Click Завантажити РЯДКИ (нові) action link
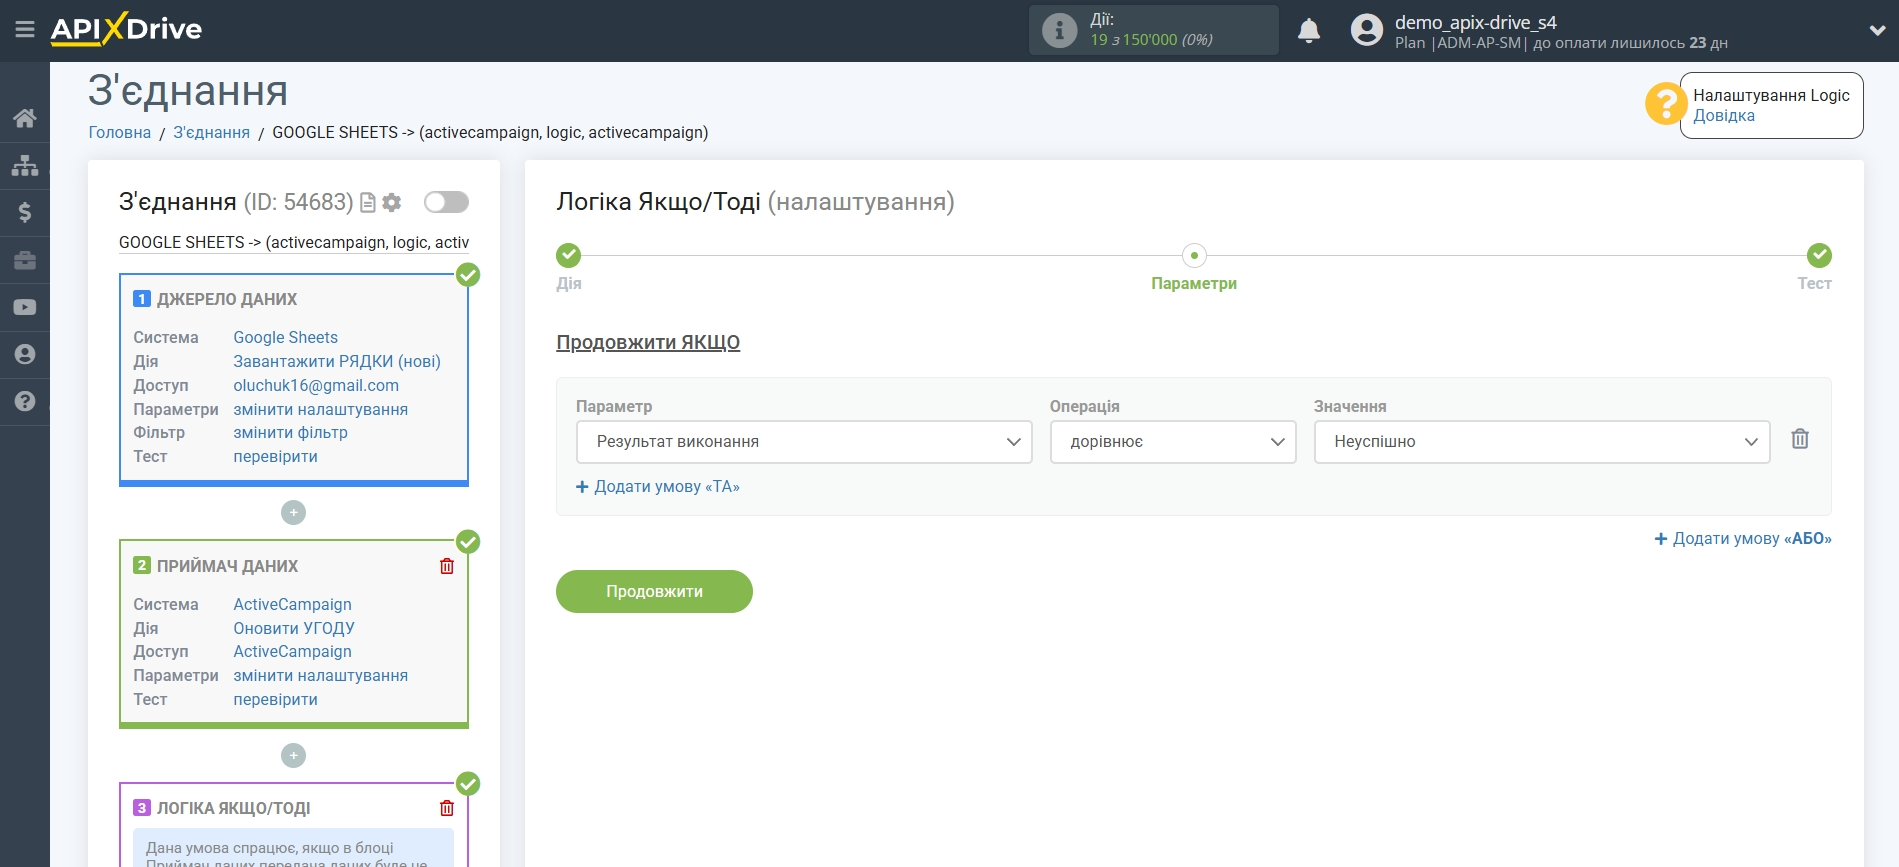Viewport: 1899px width, 867px height. coord(337,362)
